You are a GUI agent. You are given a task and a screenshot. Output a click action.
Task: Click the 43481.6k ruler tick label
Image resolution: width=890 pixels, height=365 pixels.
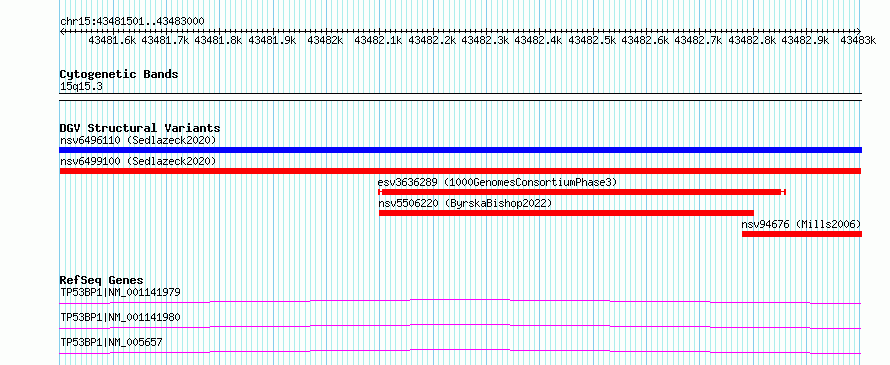(x=112, y=40)
